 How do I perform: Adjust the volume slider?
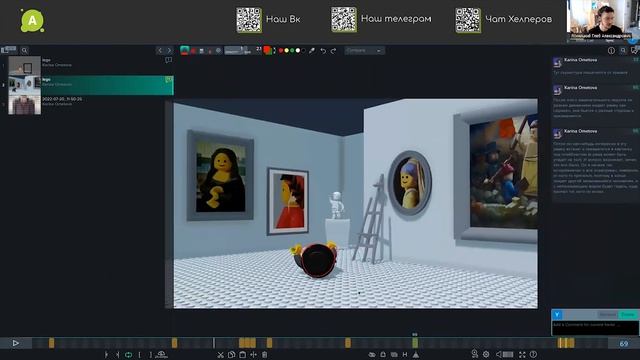[508, 354]
